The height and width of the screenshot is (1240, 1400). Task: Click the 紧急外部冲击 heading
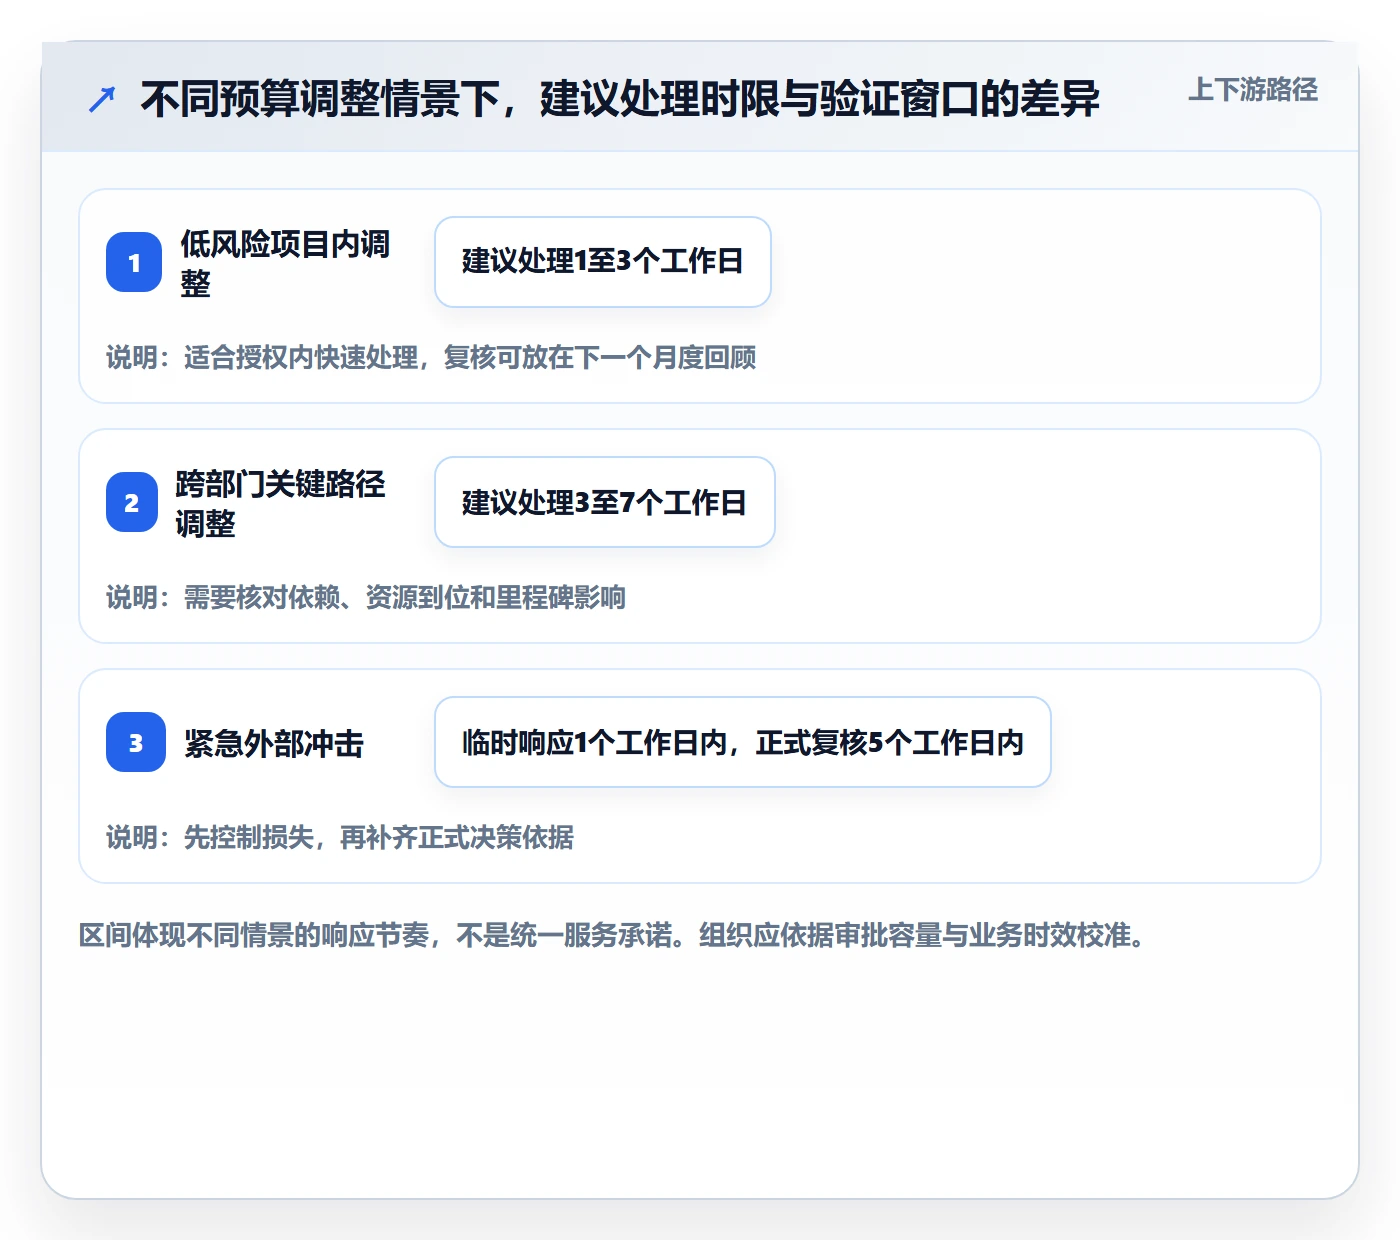pyautogui.click(x=274, y=743)
